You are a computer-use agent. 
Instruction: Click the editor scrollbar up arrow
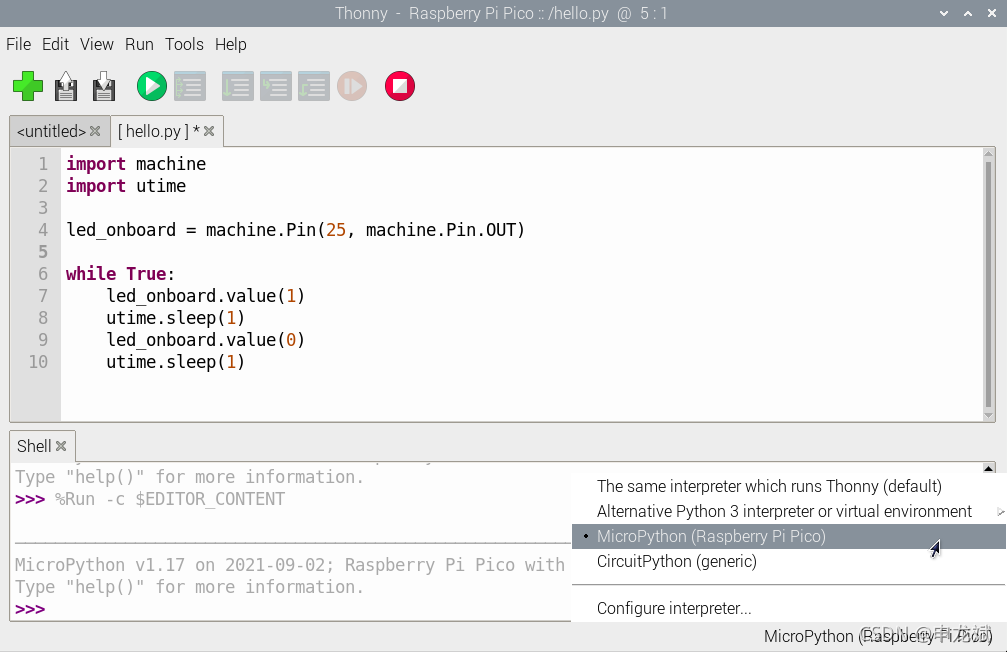(989, 153)
